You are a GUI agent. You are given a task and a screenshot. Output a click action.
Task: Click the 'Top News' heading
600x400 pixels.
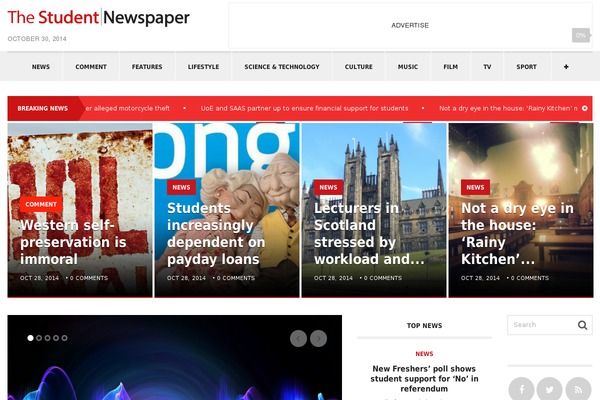click(424, 325)
